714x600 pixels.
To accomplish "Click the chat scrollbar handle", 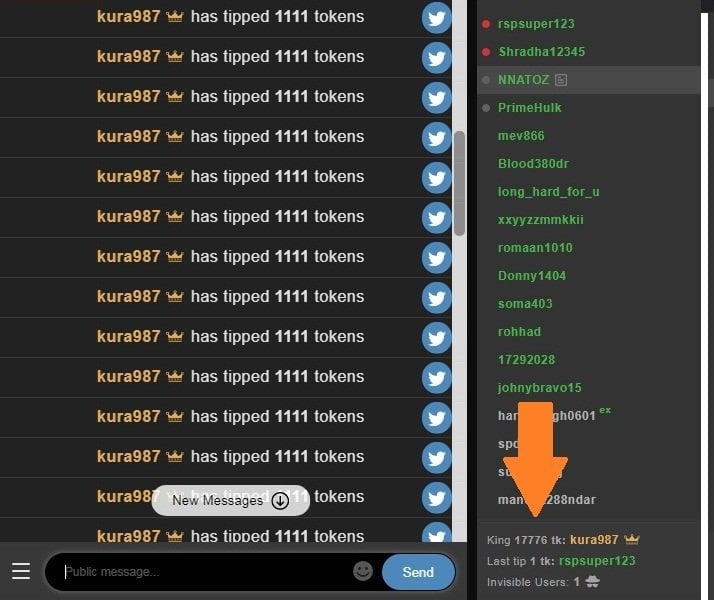I will (459, 183).
